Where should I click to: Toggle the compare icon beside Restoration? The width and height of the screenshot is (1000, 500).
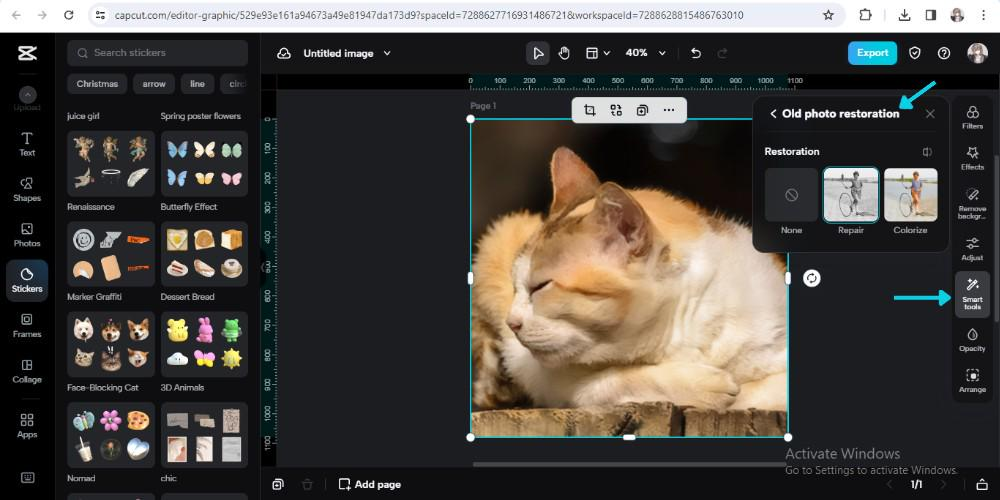click(x=927, y=152)
